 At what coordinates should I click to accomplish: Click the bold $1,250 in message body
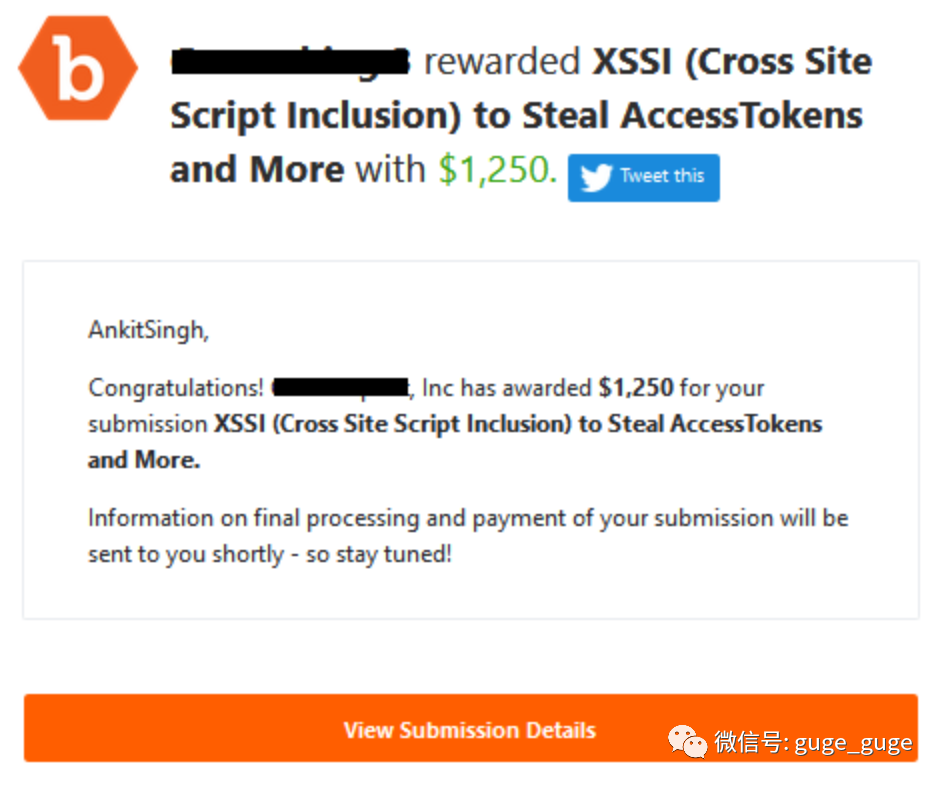[636, 388]
